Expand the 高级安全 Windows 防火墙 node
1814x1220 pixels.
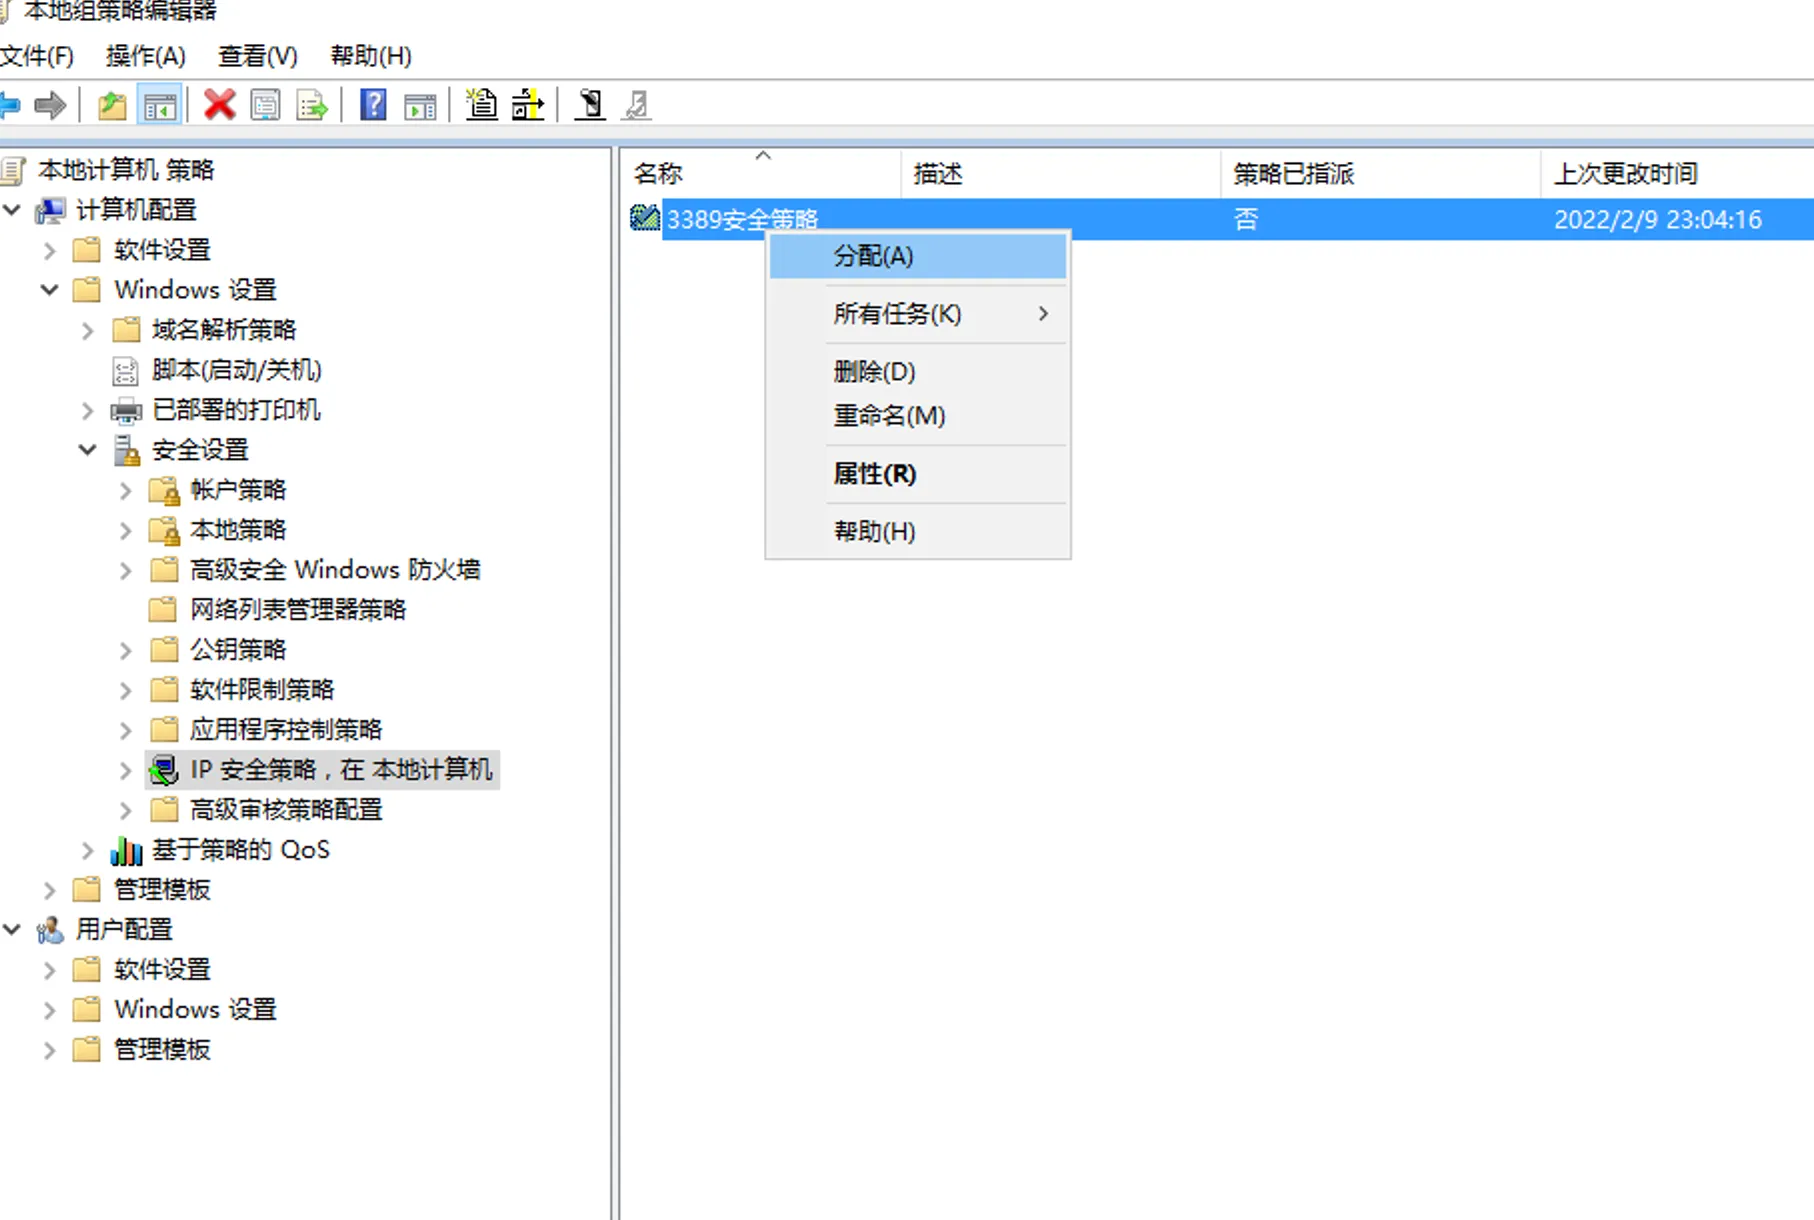pos(126,570)
